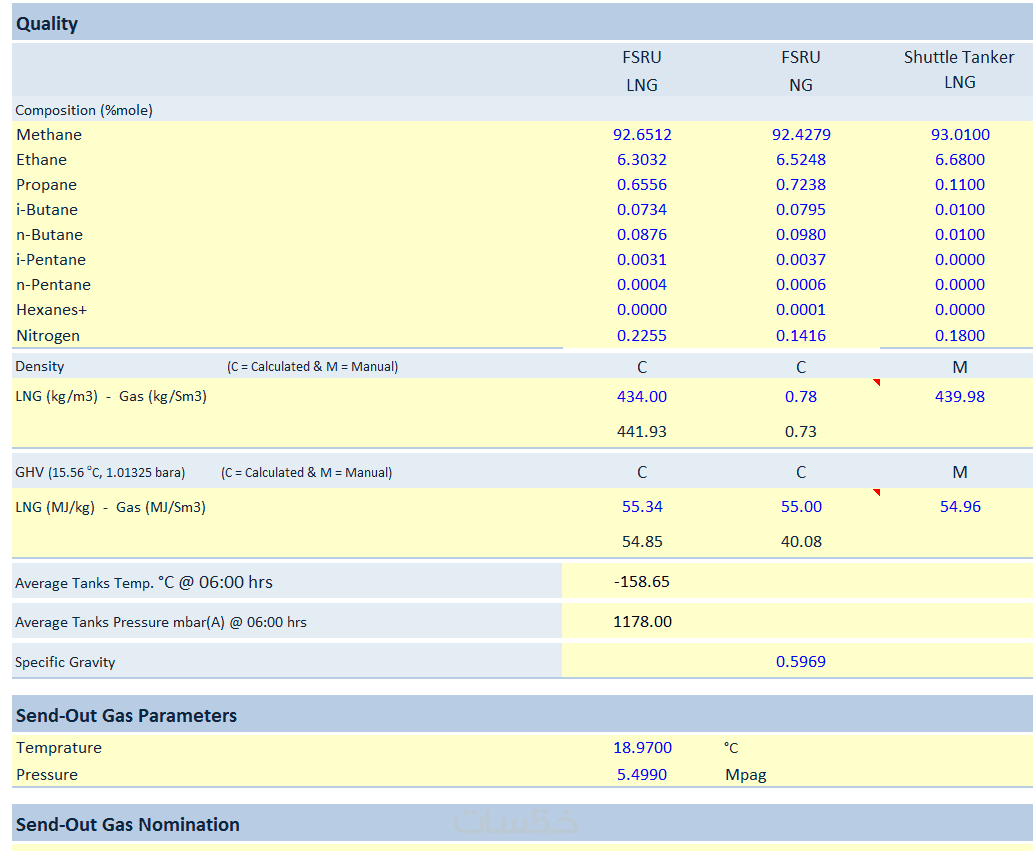Screen dimensions: 1033x851
Task: Click Shuttle Tanker Propane value 0.1100
Action: (960, 184)
